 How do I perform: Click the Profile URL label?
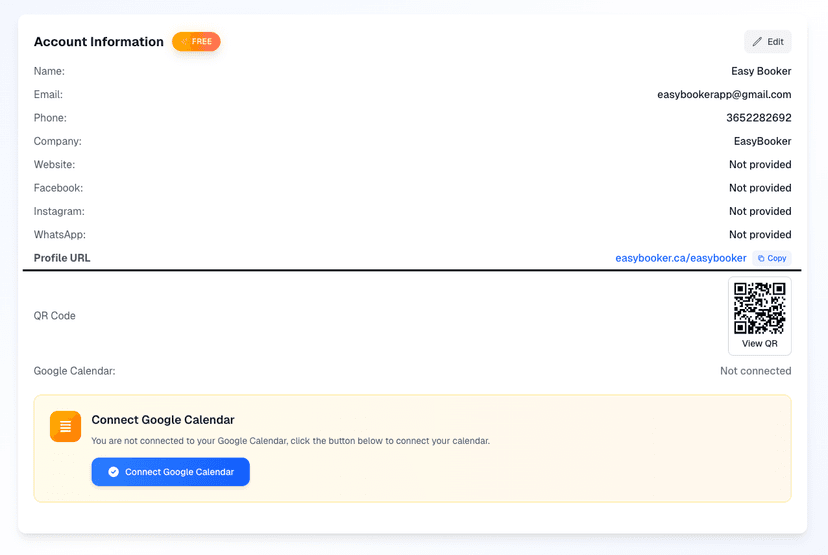click(62, 258)
